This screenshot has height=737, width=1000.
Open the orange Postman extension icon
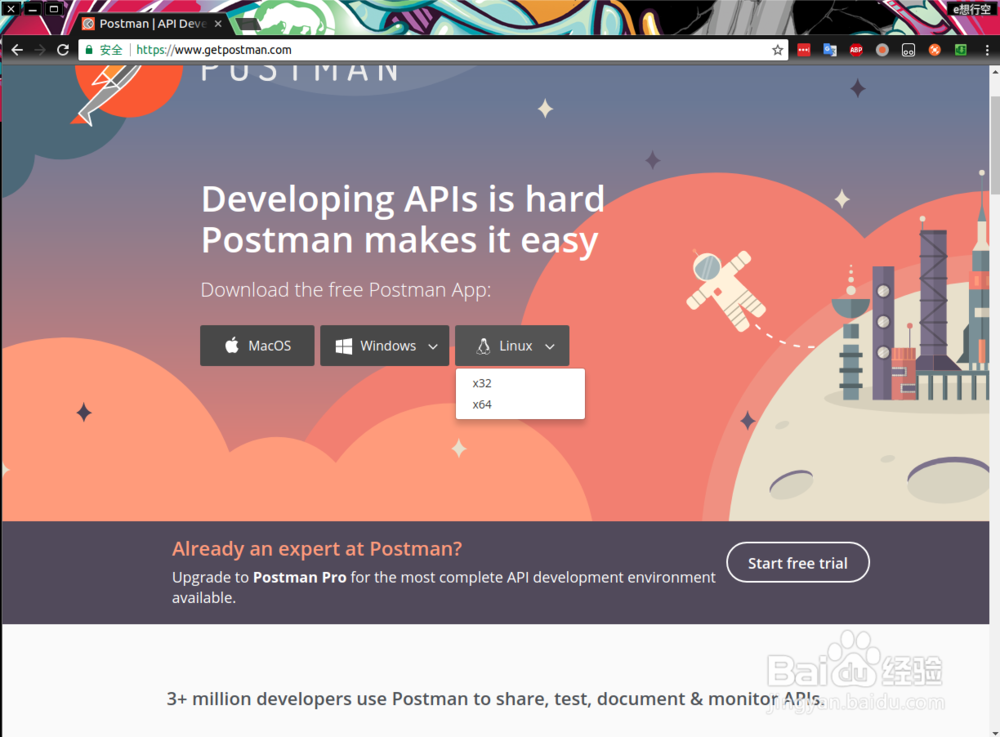pos(934,50)
